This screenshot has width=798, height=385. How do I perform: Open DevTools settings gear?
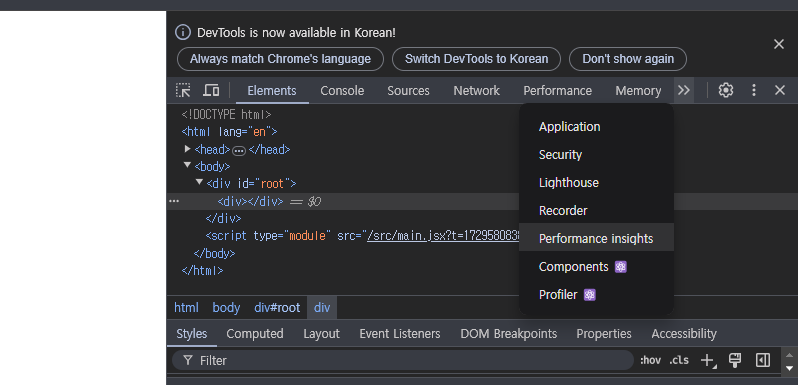click(726, 90)
